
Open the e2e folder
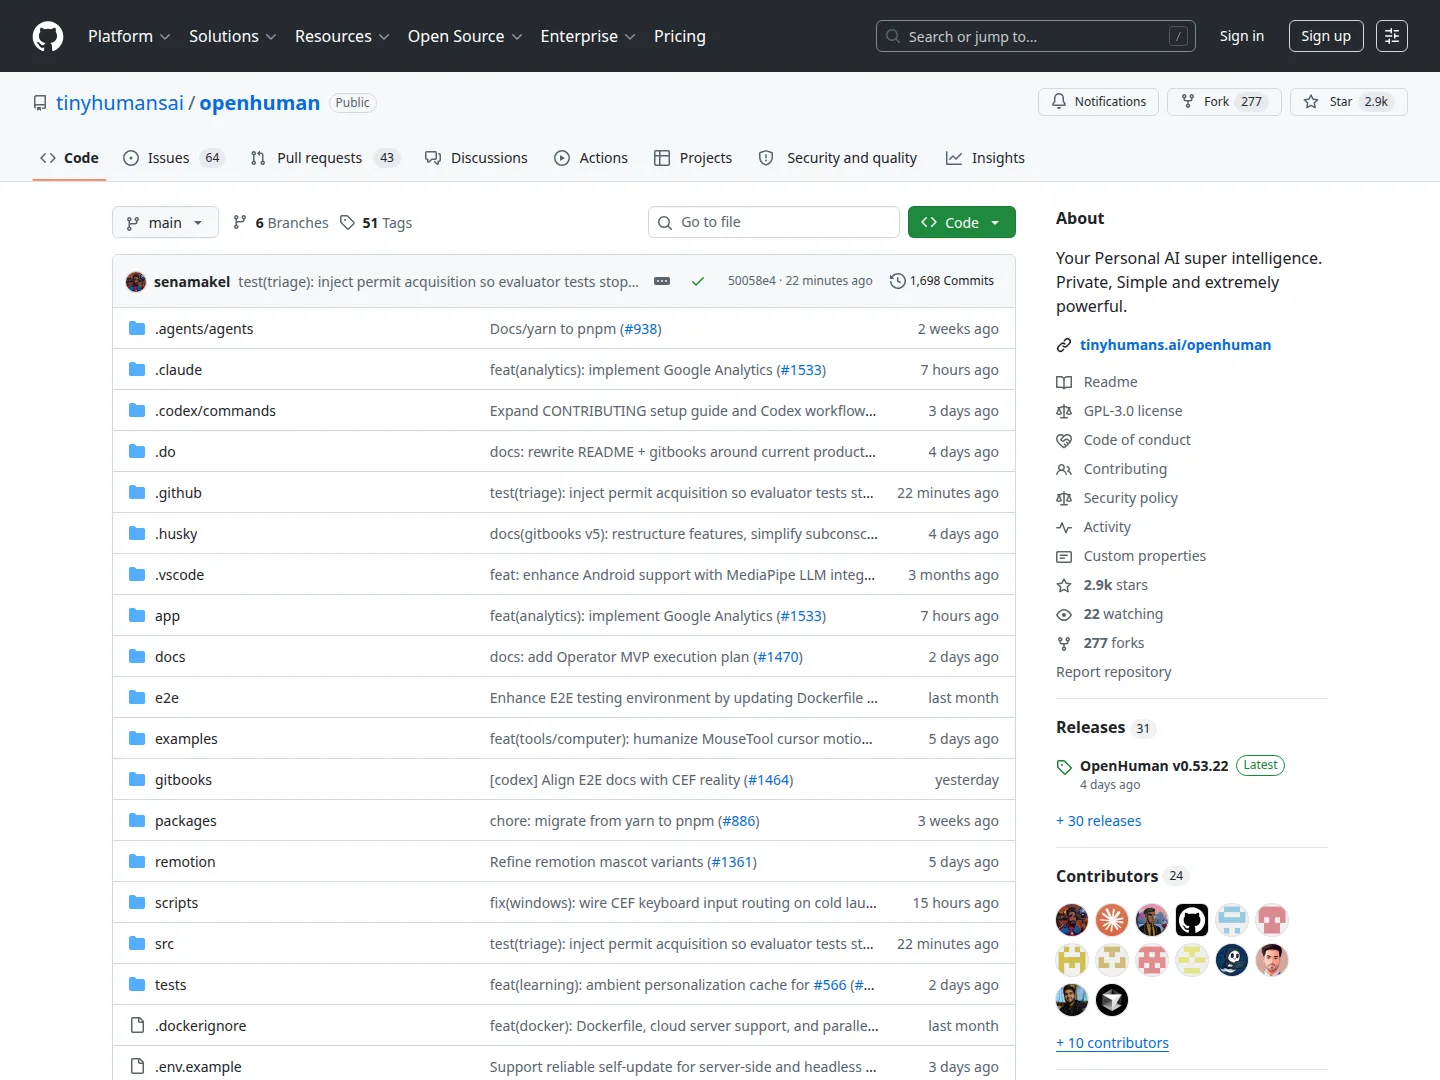click(167, 698)
